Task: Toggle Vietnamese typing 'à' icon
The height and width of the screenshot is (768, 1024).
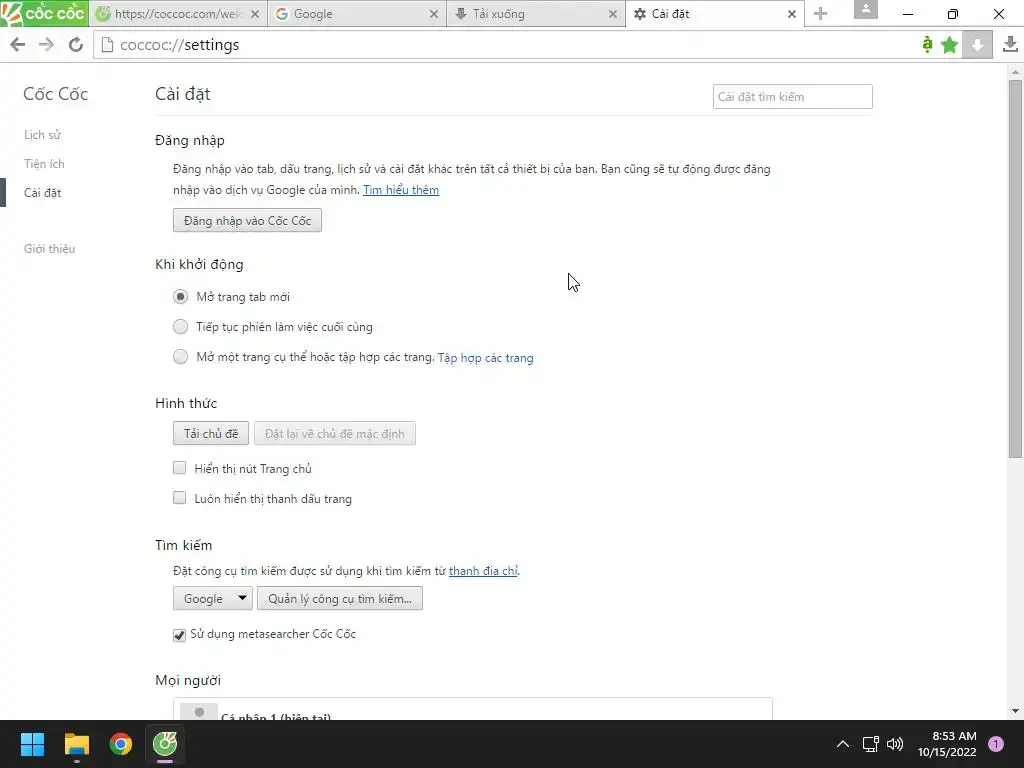Action: 927,44
